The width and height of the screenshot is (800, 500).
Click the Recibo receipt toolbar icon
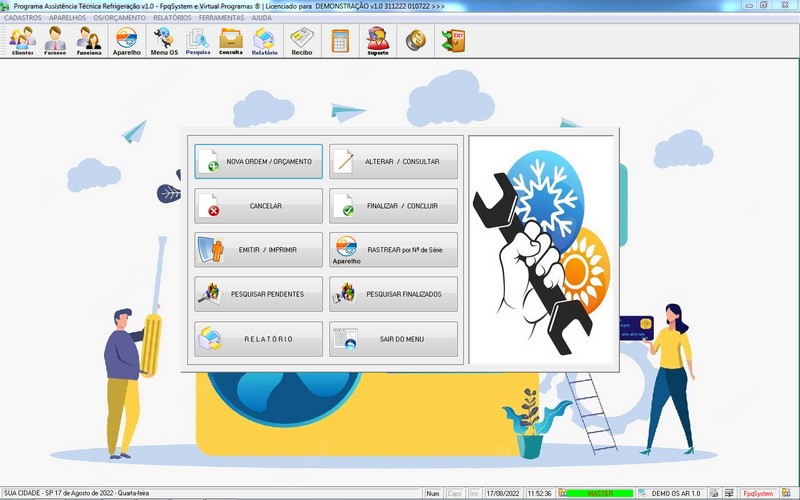[x=301, y=41]
